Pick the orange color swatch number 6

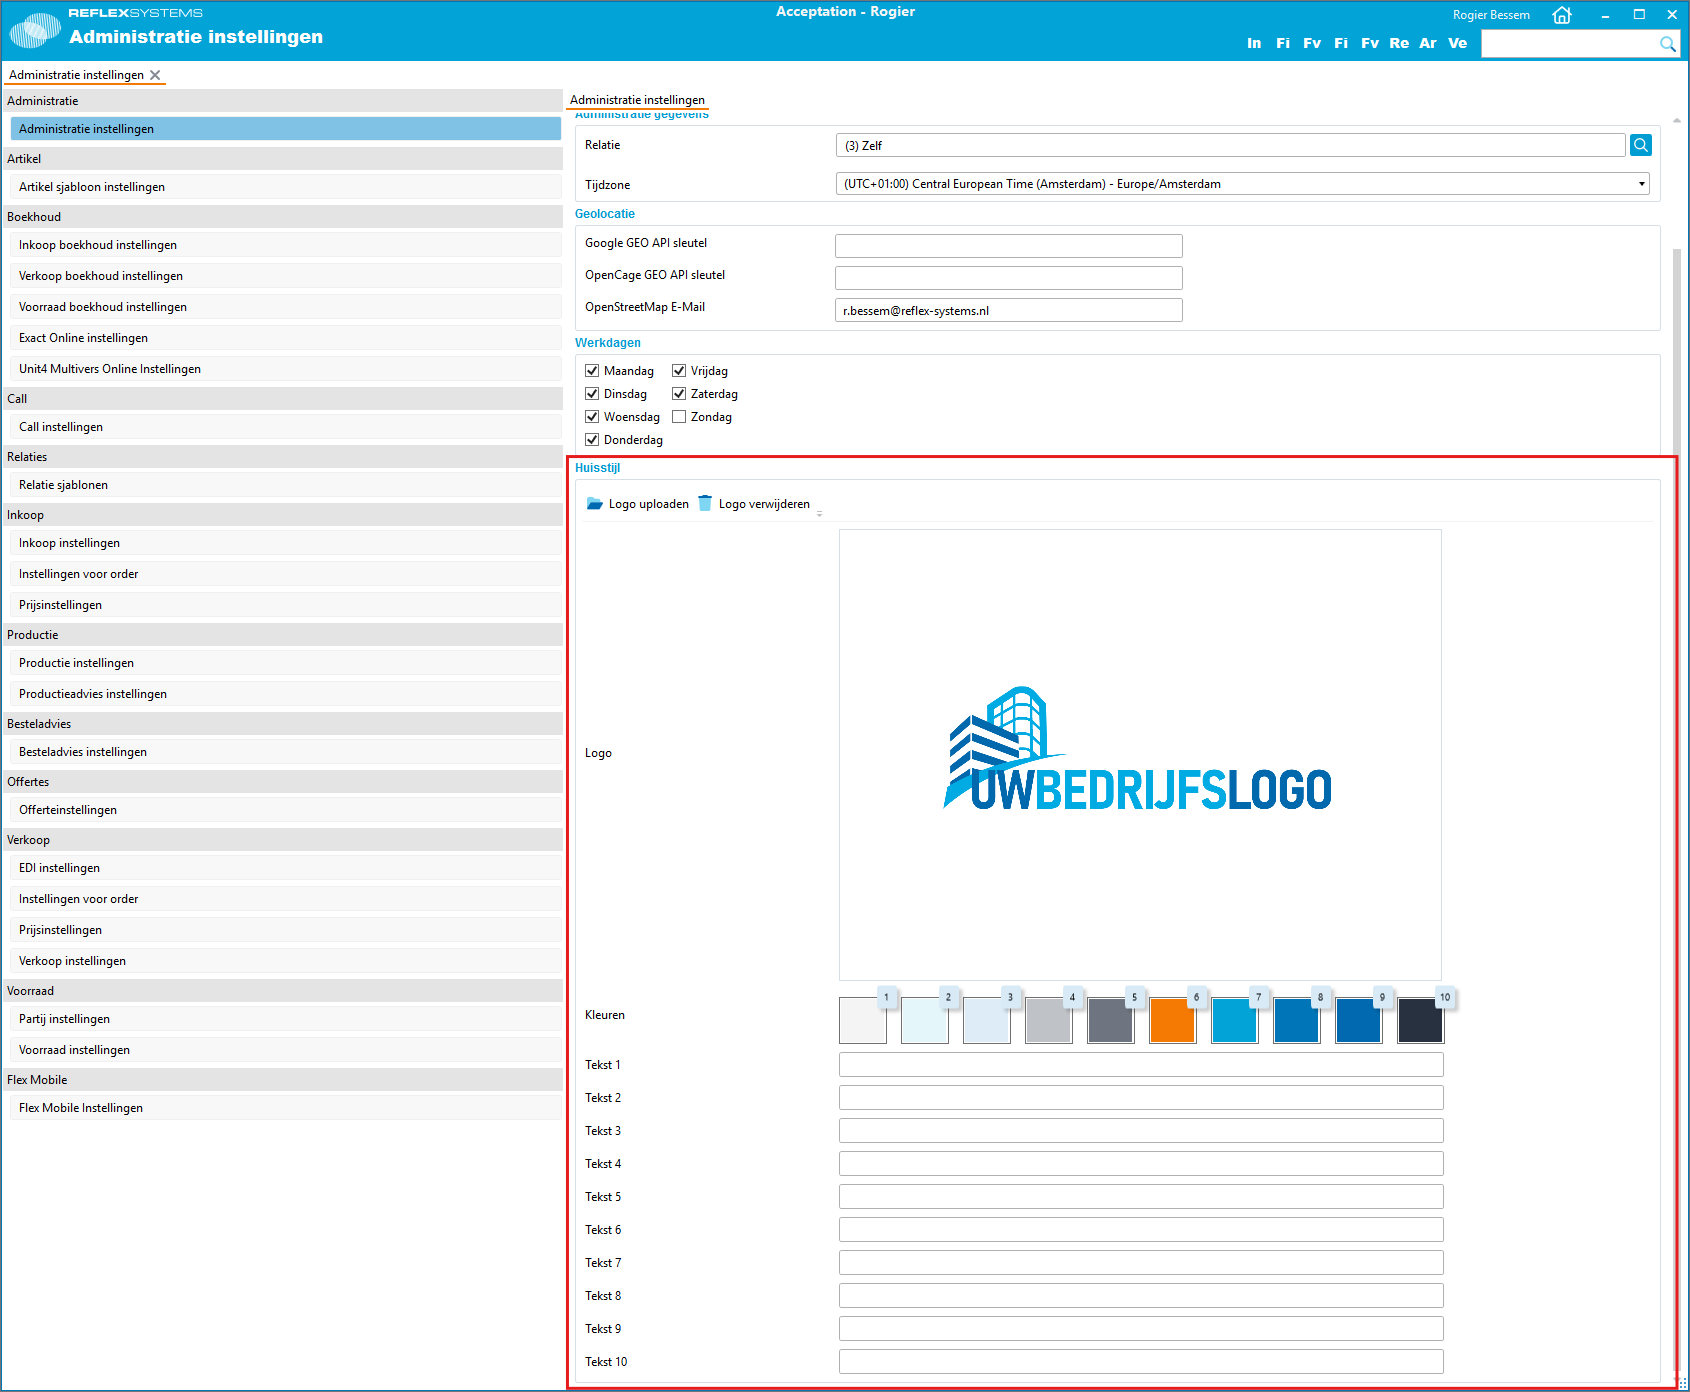coord(1172,1020)
